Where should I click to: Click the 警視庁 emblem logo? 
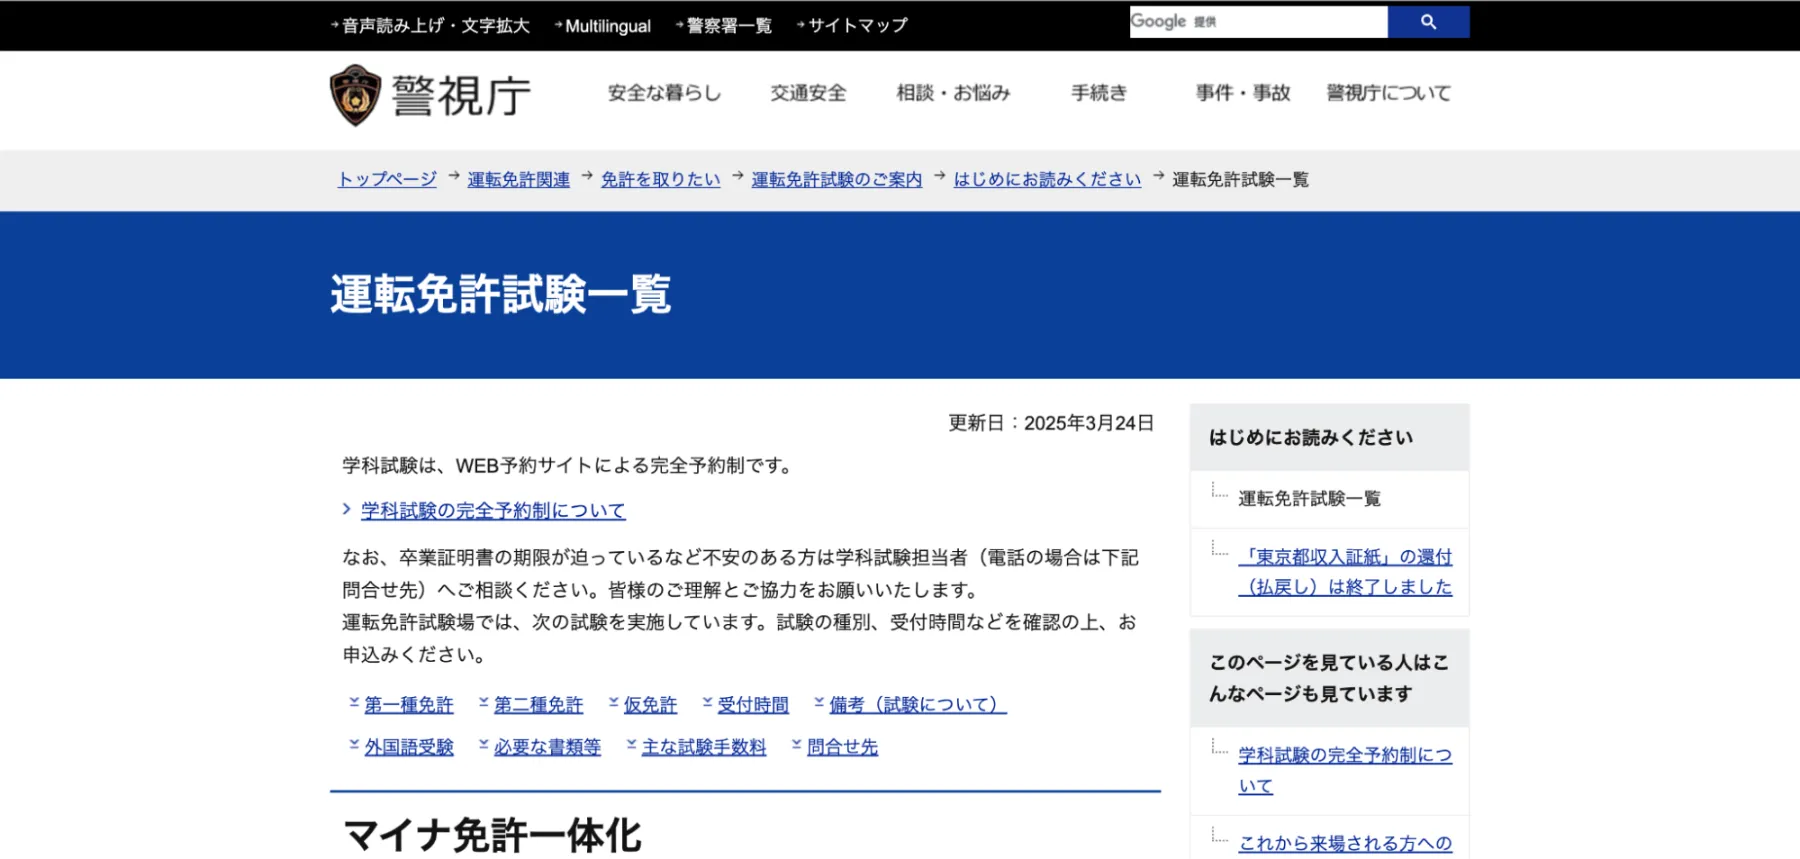pyautogui.click(x=355, y=95)
